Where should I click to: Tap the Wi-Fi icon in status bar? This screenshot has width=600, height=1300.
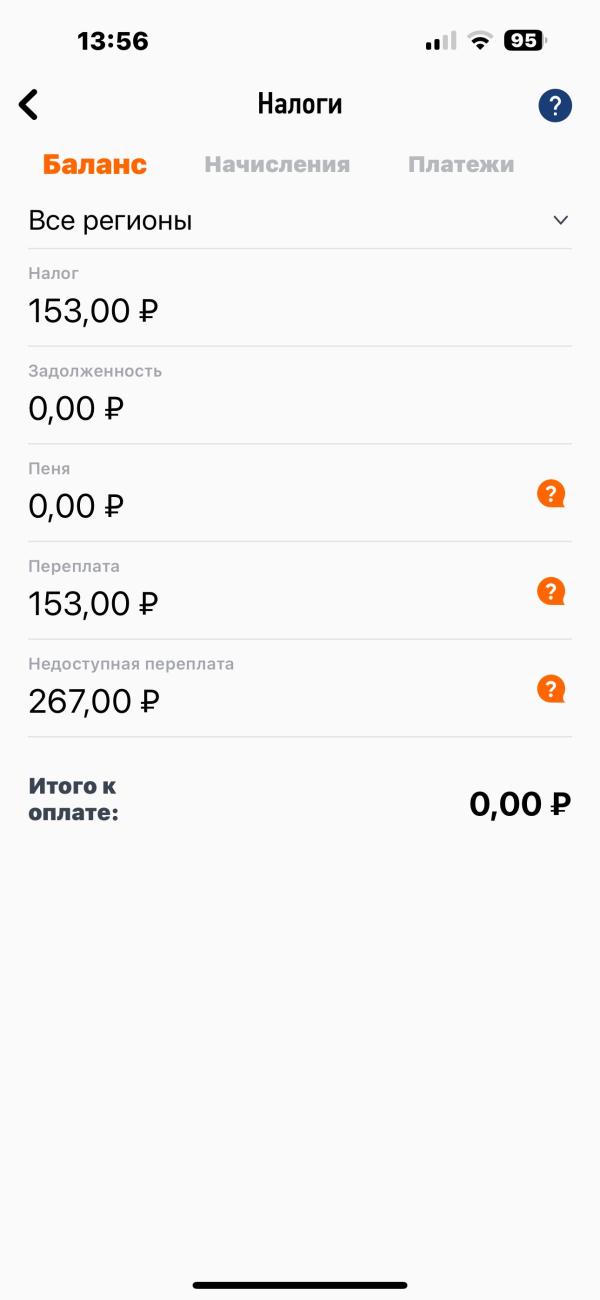pyautogui.click(x=481, y=41)
